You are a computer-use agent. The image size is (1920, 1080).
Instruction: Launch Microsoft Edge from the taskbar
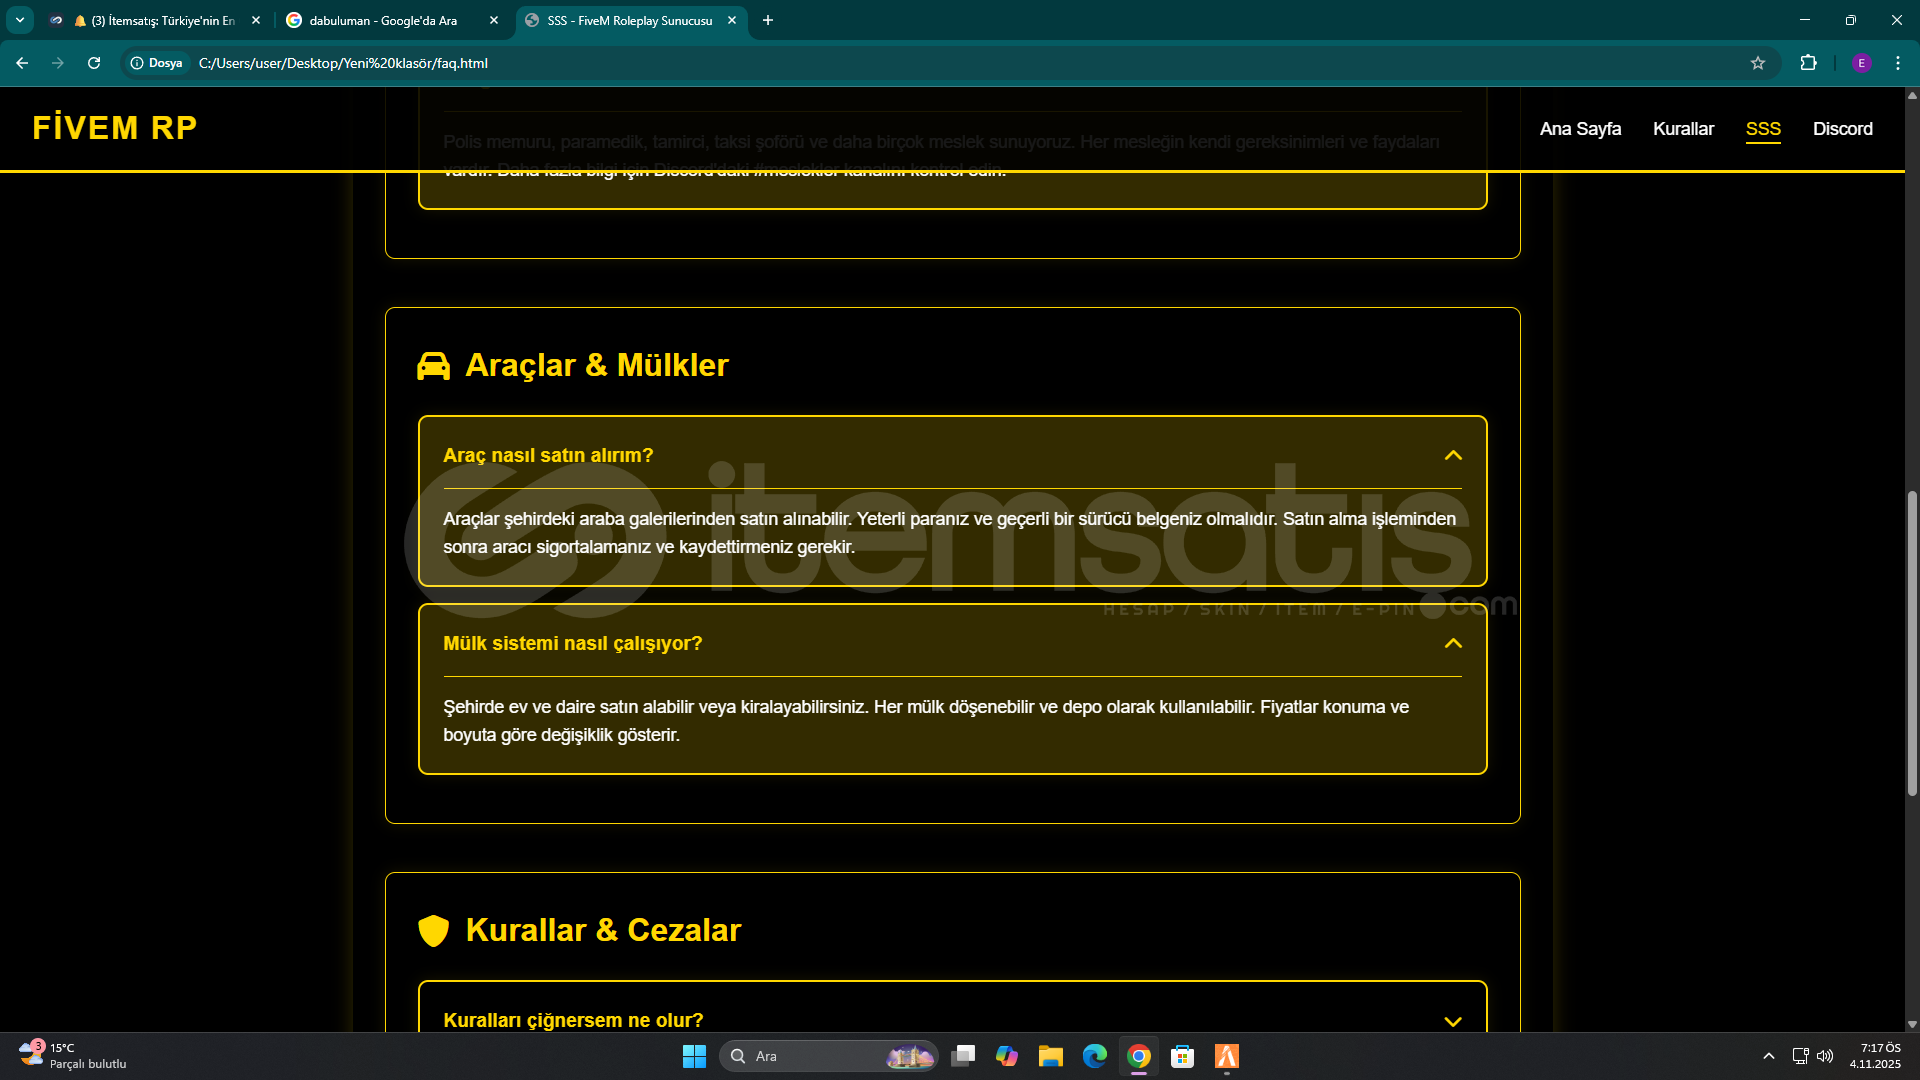point(1094,1056)
